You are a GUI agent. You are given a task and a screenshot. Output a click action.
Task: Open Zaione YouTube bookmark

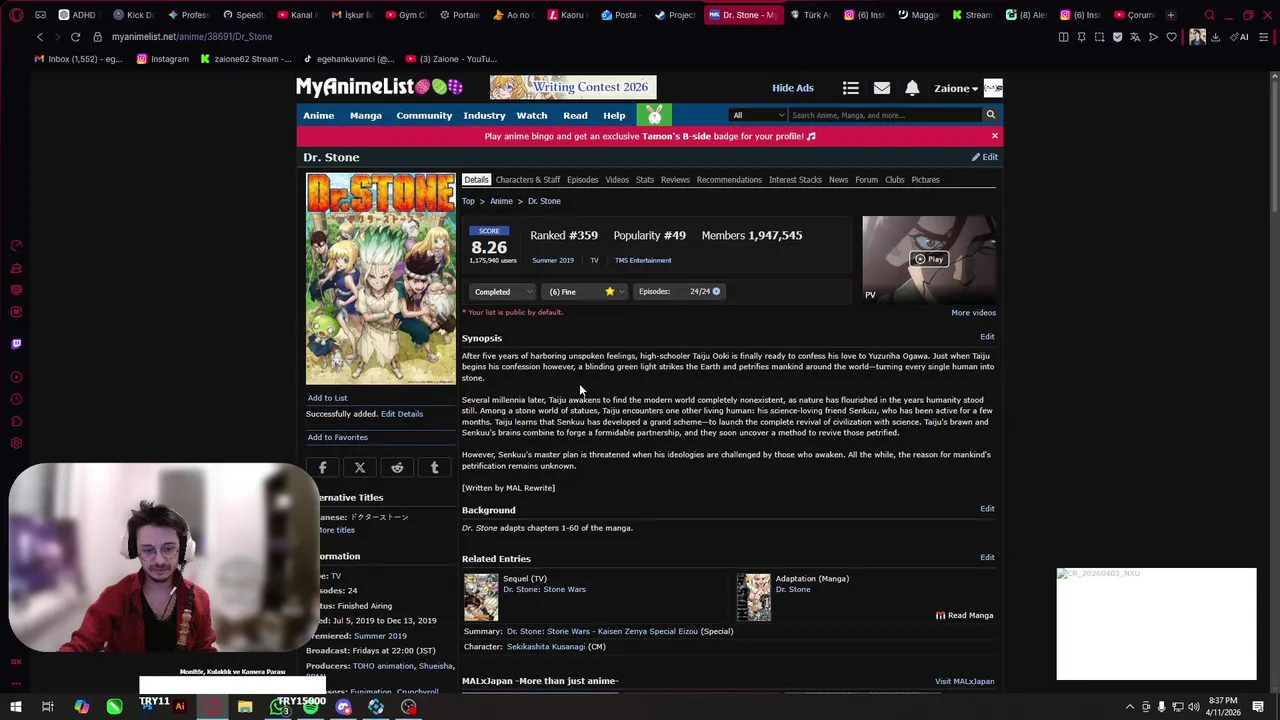[x=450, y=59]
